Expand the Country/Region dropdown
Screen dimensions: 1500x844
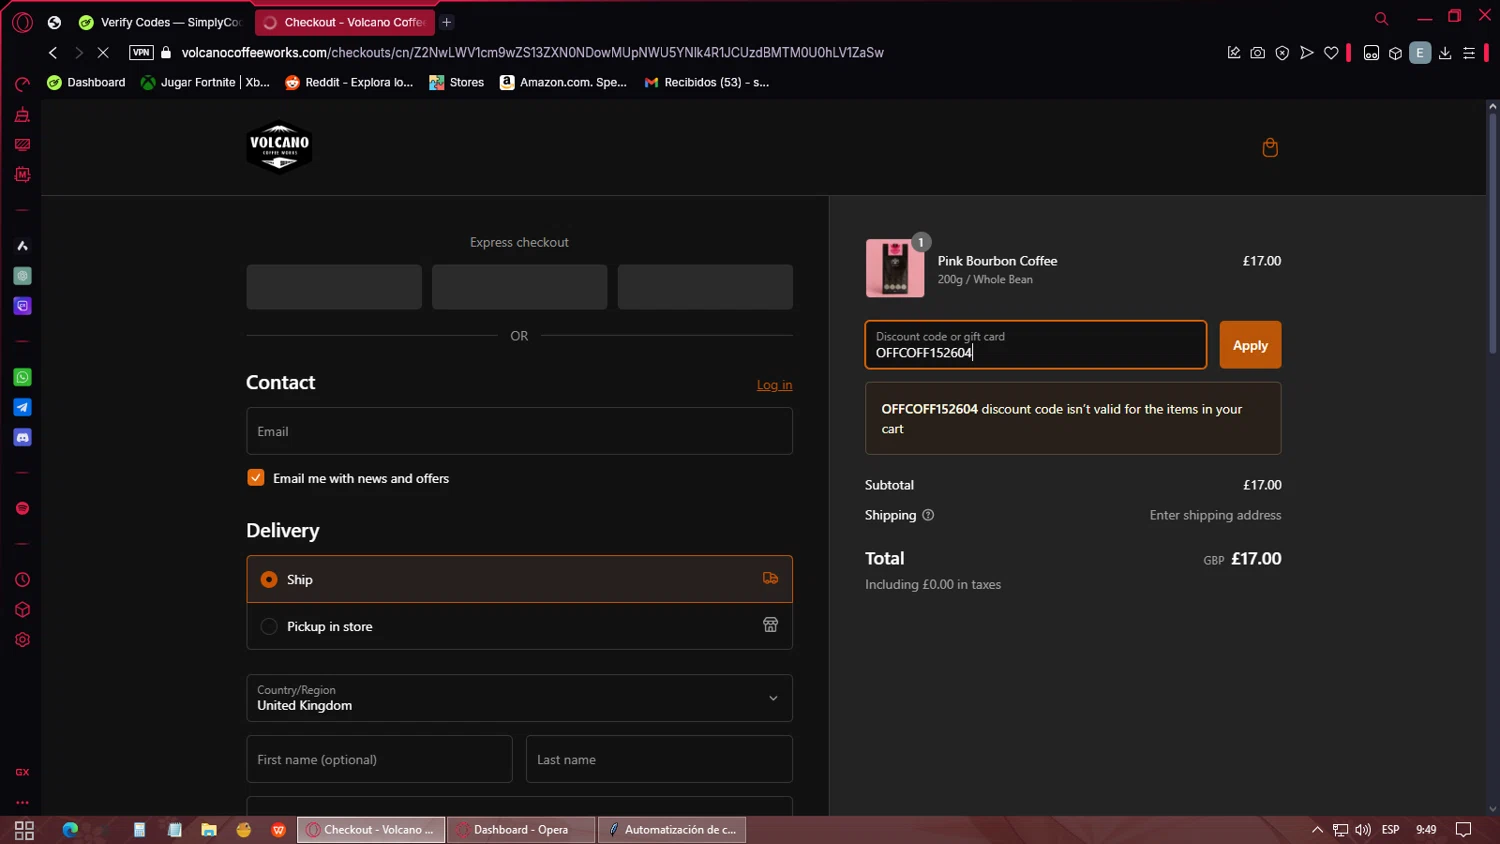pos(519,698)
